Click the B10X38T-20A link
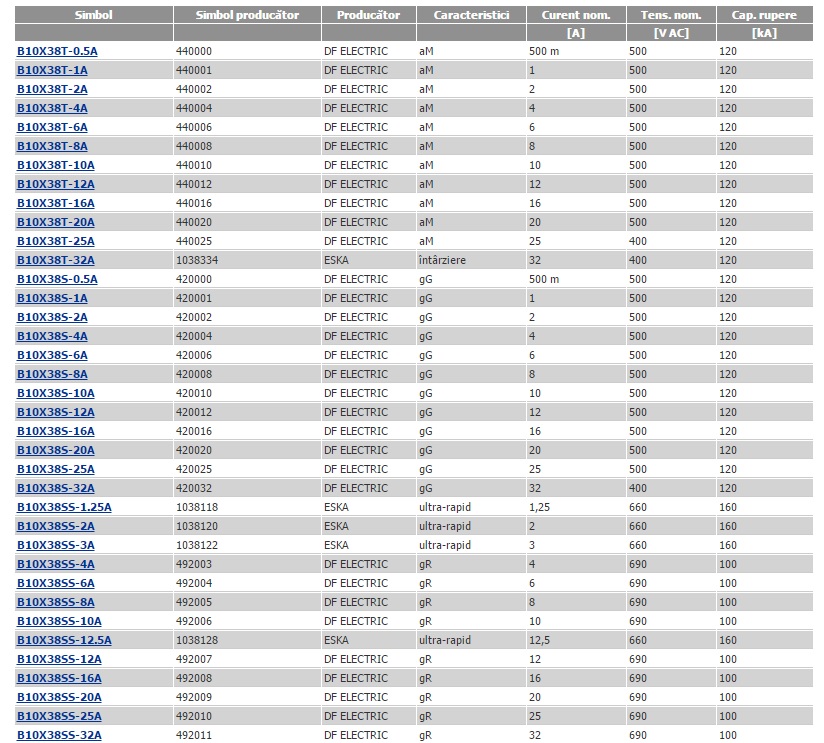The image size is (824, 743). click(x=56, y=222)
